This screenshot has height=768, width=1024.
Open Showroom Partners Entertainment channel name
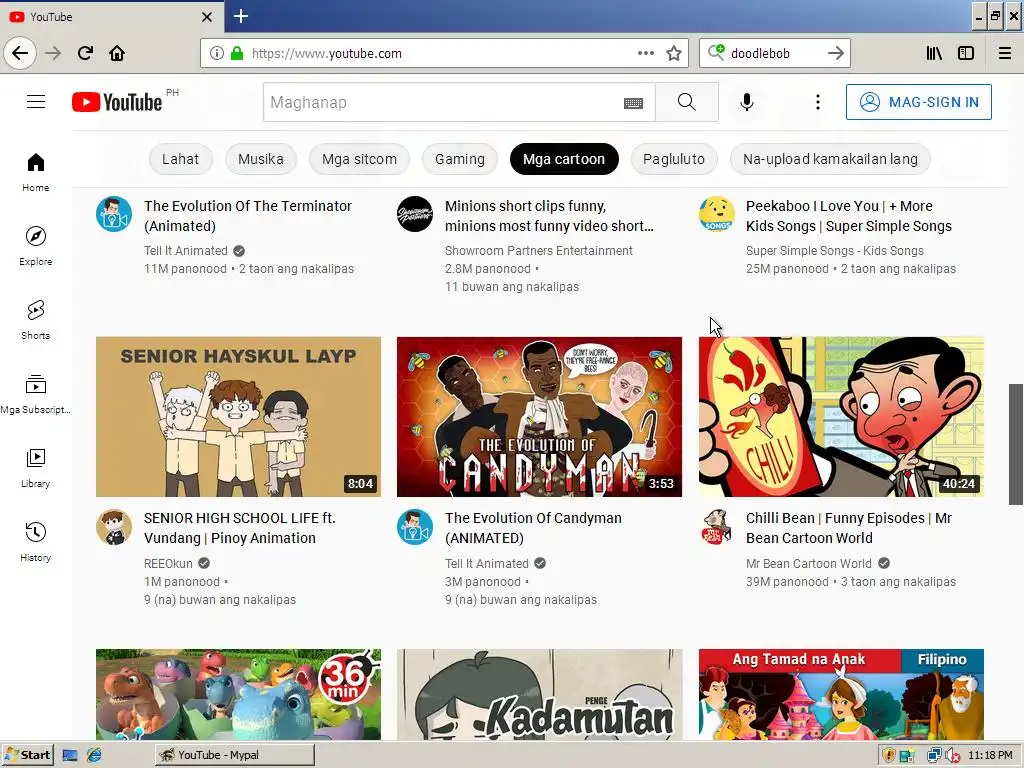tap(539, 251)
